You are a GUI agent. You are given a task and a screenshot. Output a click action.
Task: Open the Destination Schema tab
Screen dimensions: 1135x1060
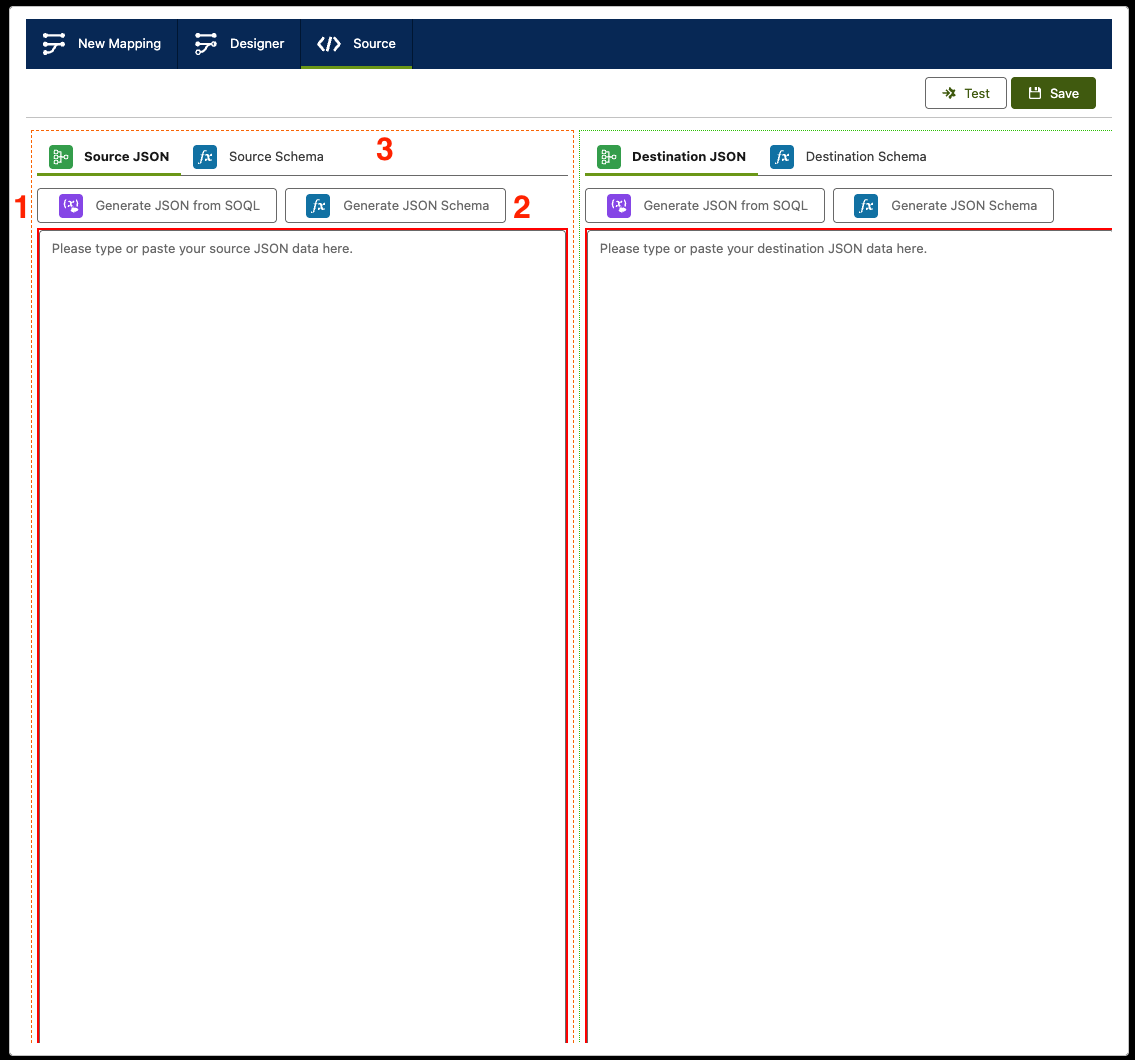pyautogui.click(x=865, y=157)
